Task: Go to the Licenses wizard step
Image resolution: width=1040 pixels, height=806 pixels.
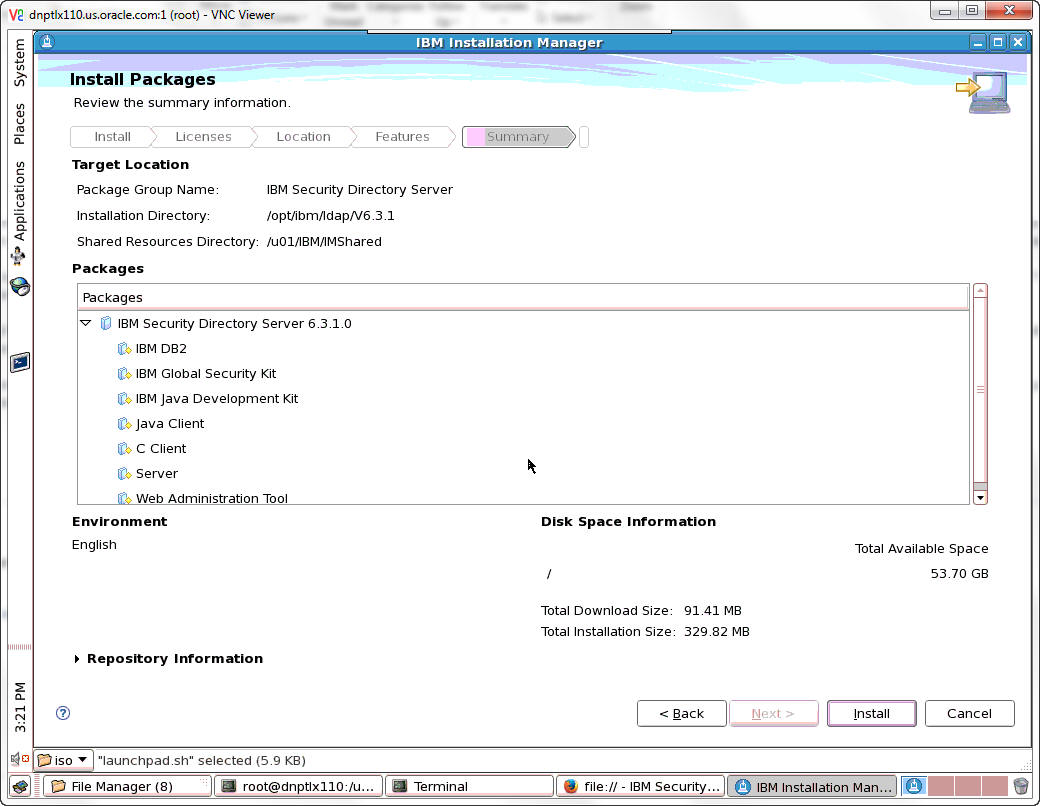Action: [x=203, y=137]
